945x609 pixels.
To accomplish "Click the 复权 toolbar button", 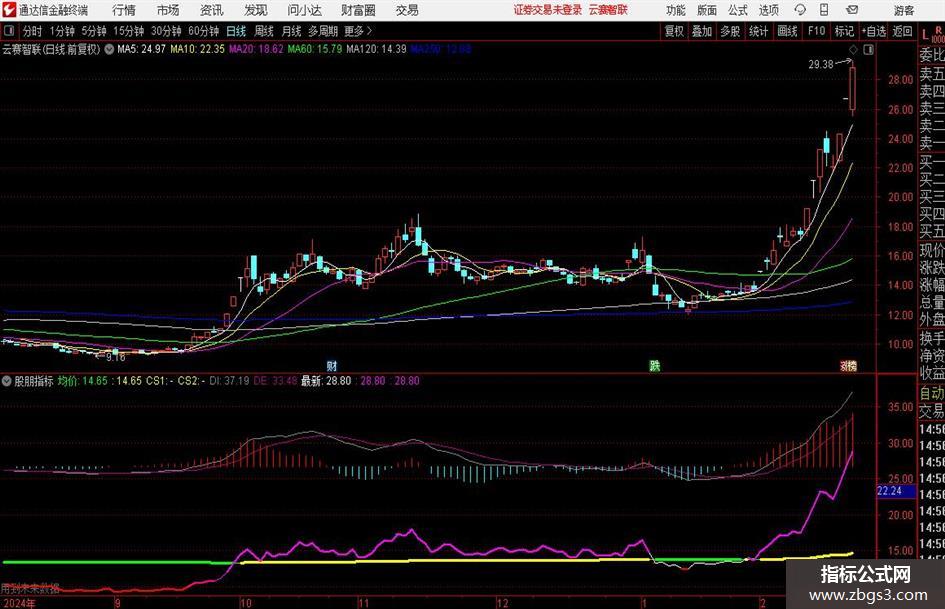I will [x=674, y=31].
